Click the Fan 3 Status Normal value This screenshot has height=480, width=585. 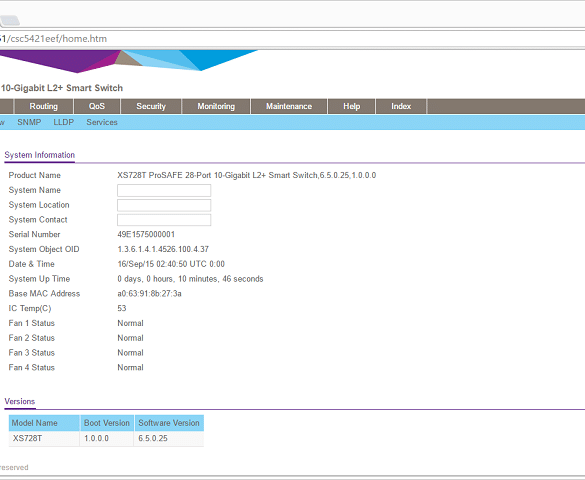click(x=130, y=353)
